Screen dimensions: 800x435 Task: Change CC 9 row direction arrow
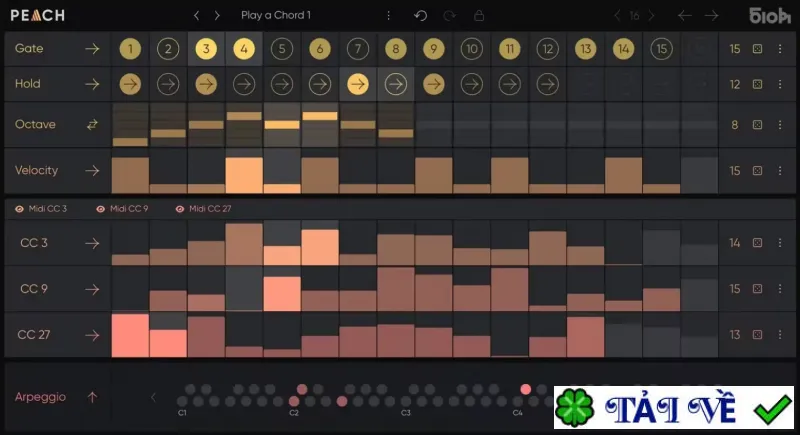[92, 289]
